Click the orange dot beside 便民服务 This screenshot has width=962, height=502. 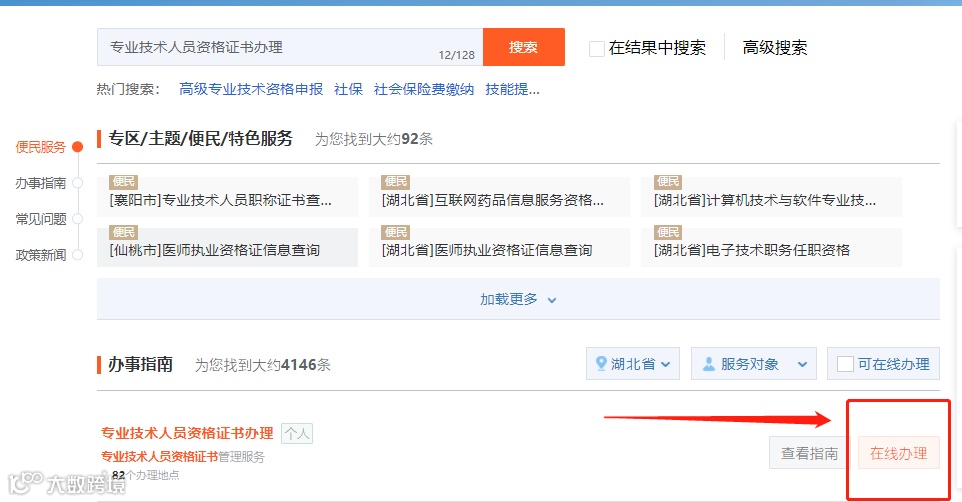click(77, 147)
